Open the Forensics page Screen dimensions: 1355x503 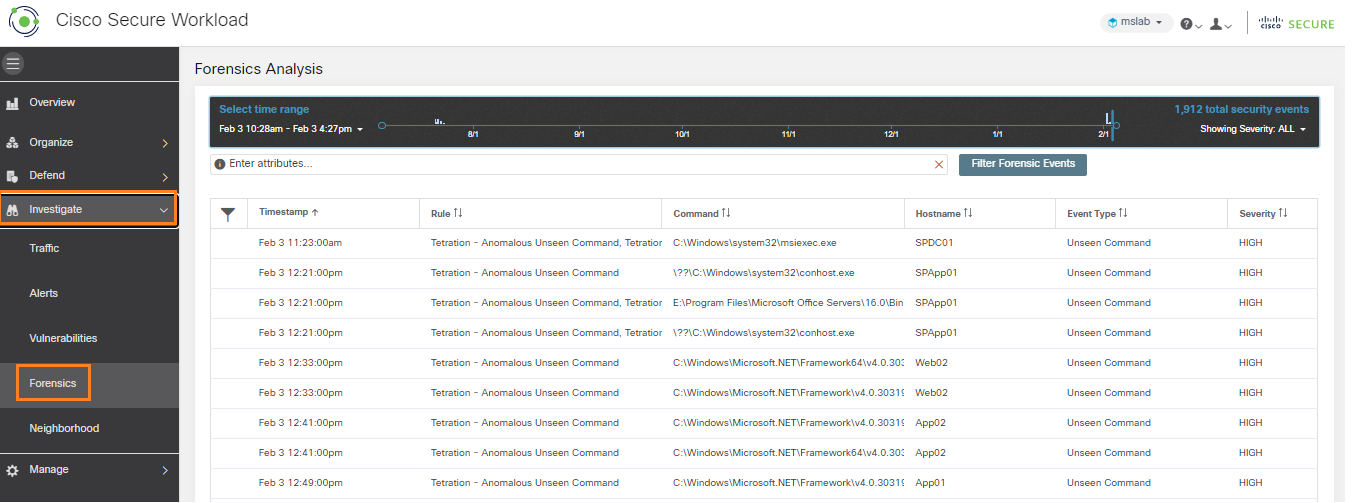click(54, 383)
